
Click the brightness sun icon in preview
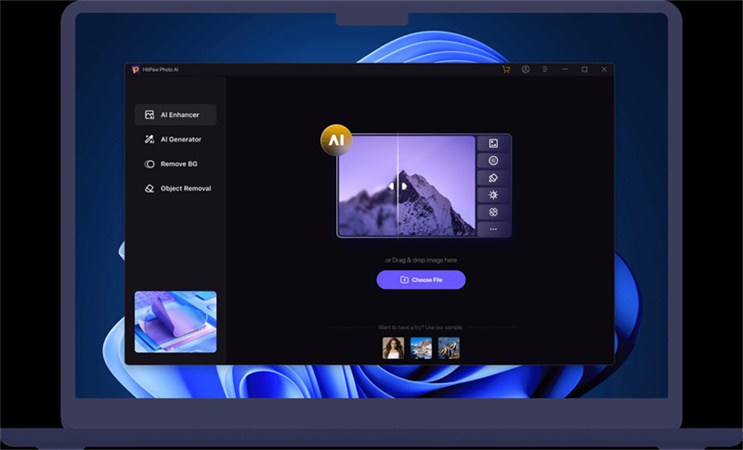(493, 195)
